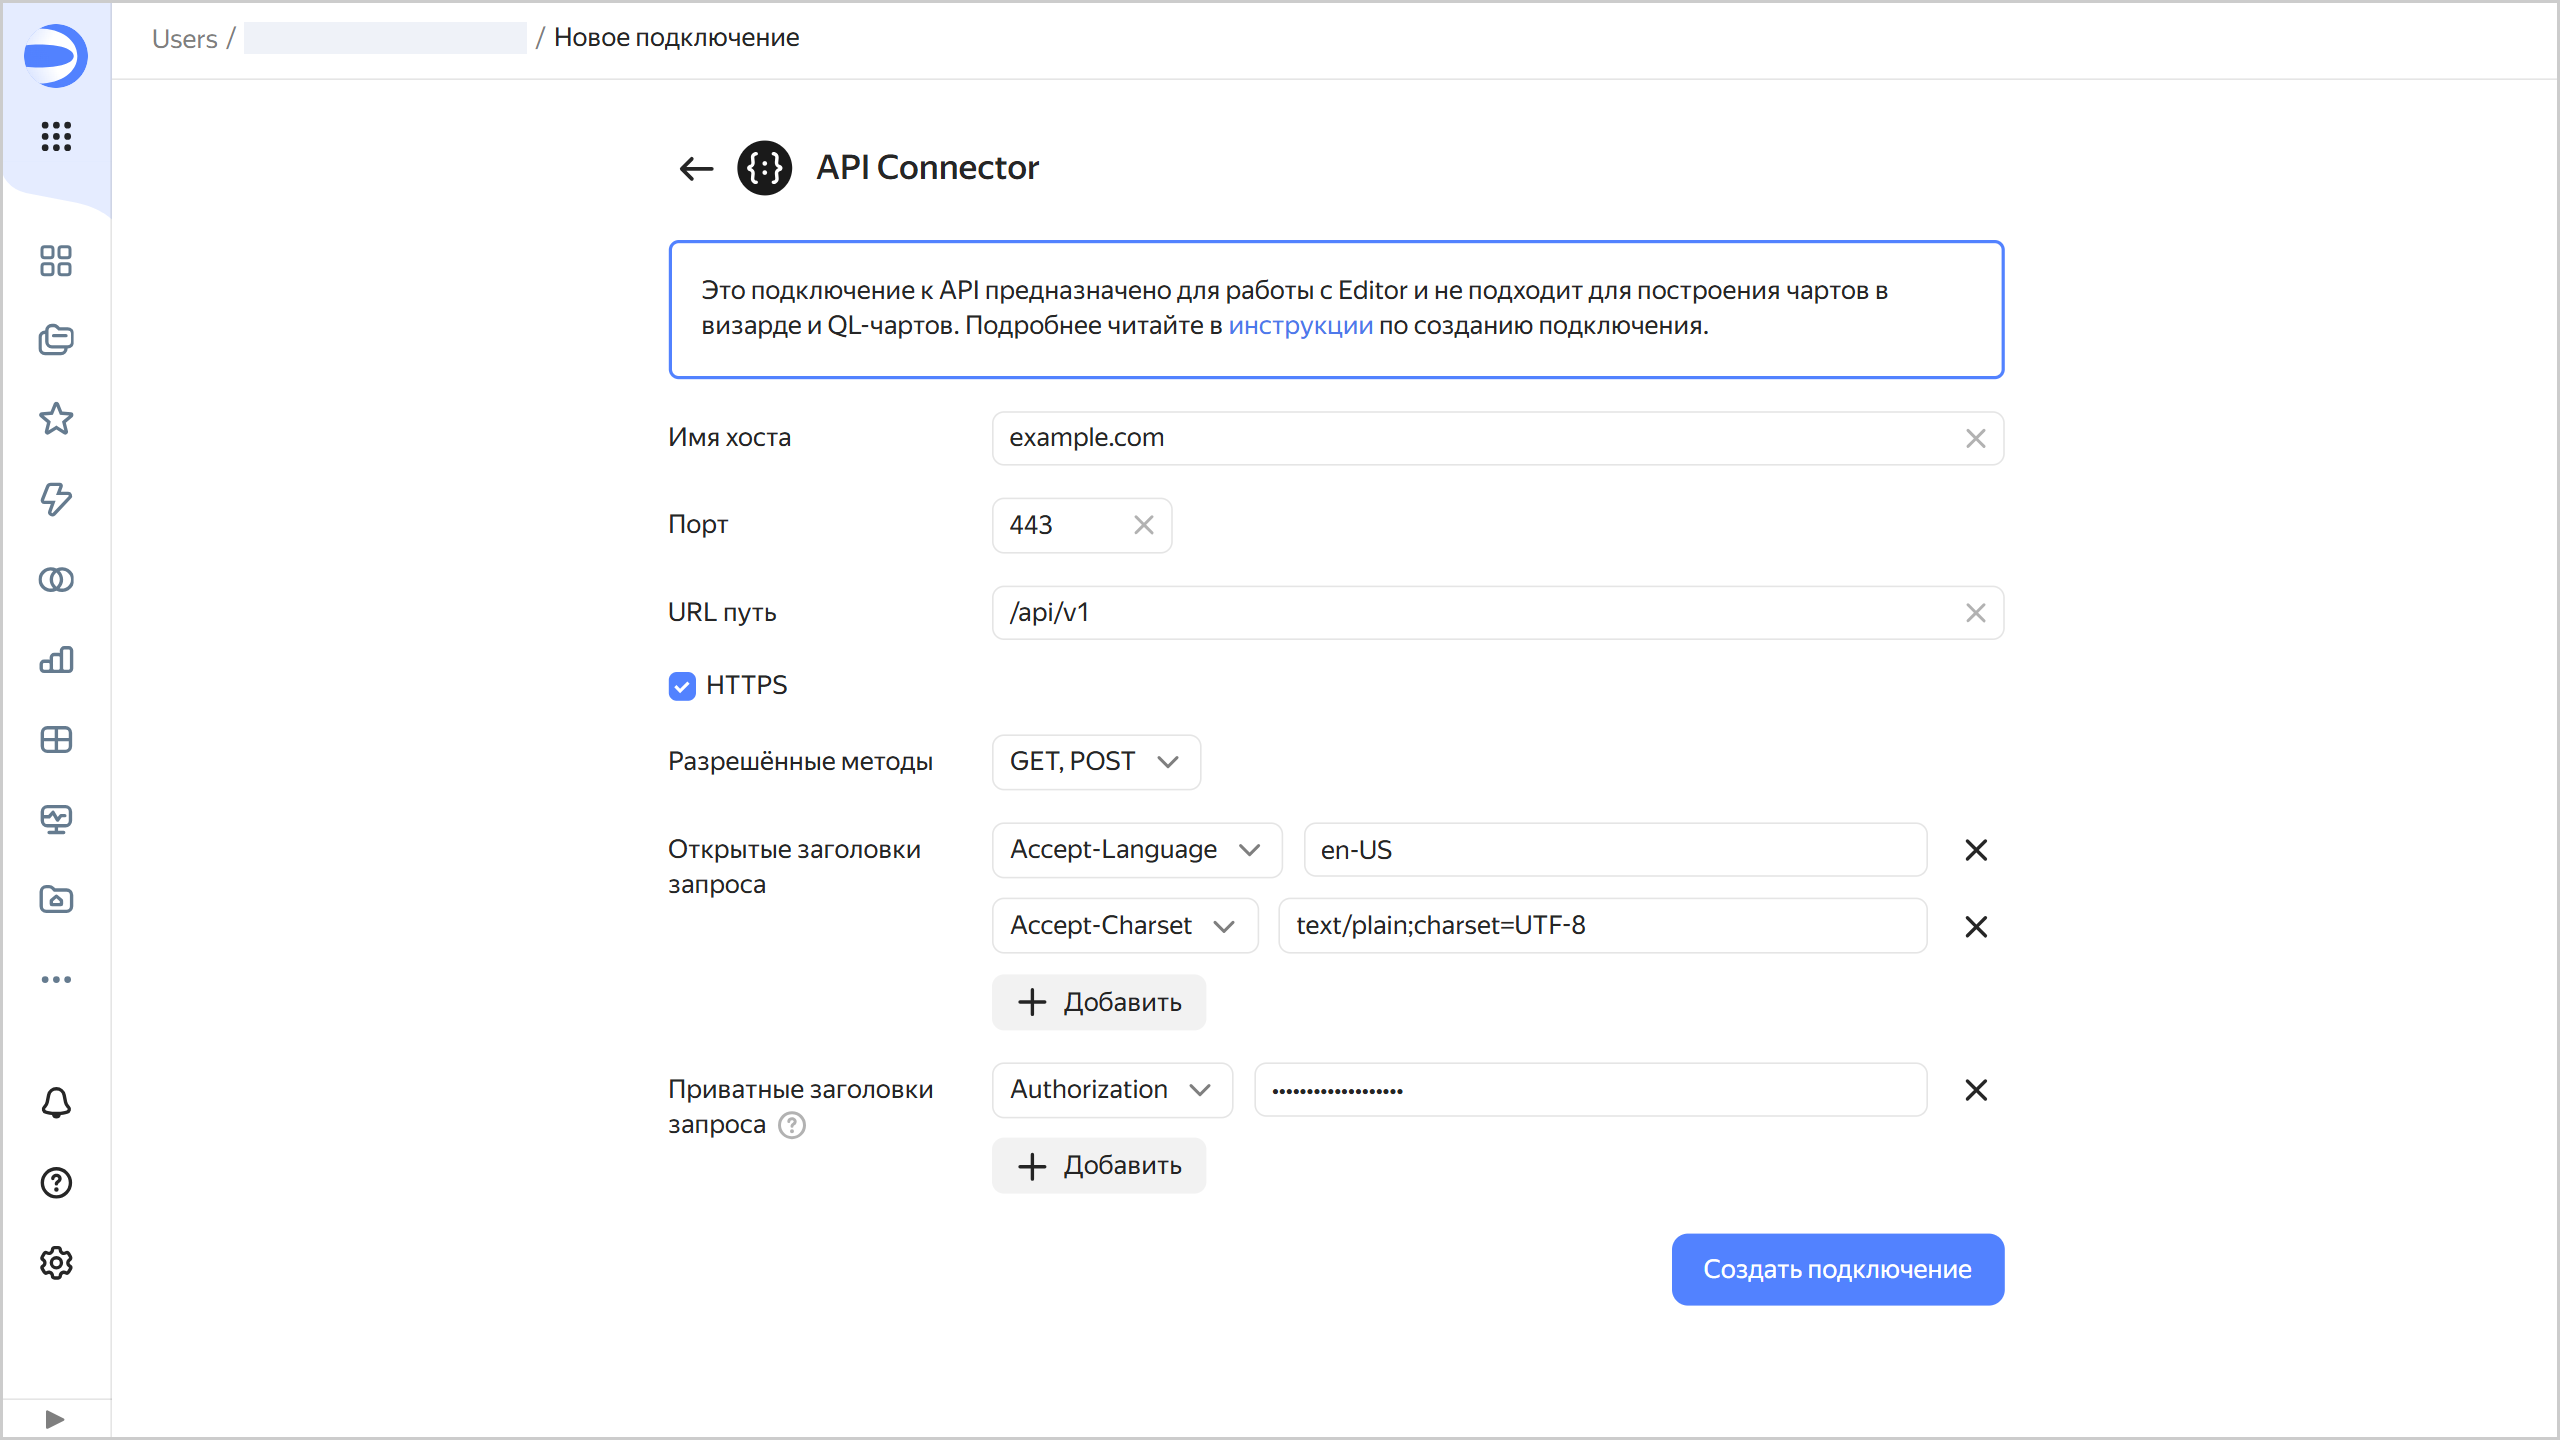Expand the allowed methods GET, POST dropdown

(x=1095, y=762)
